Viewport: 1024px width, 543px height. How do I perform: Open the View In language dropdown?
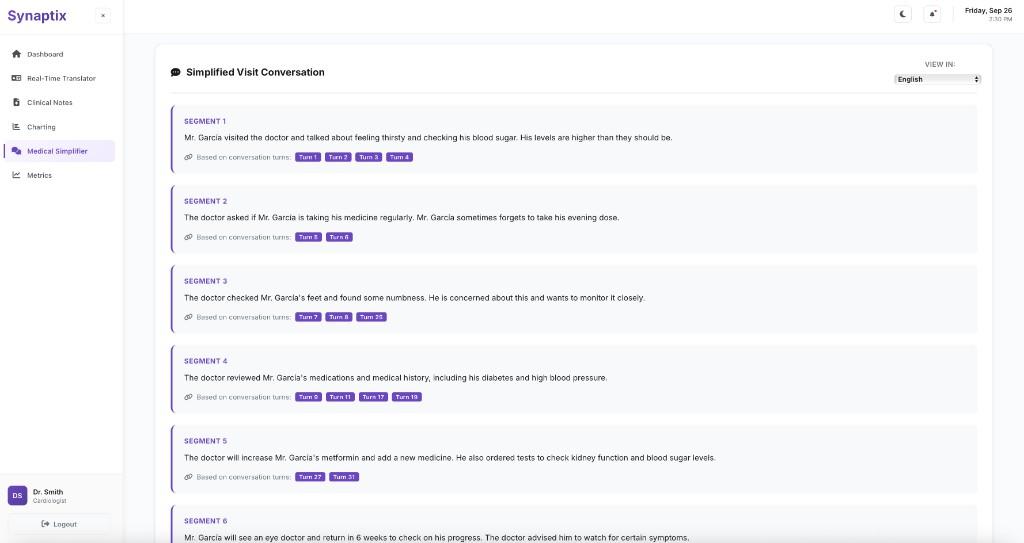click(937, 79)
